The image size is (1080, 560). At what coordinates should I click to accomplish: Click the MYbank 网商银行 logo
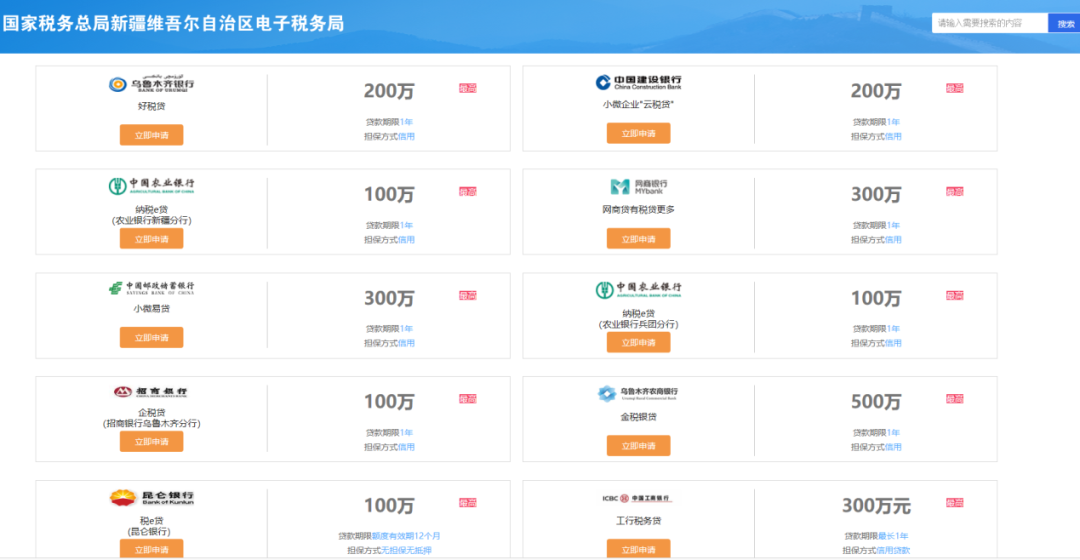point(638,187)
